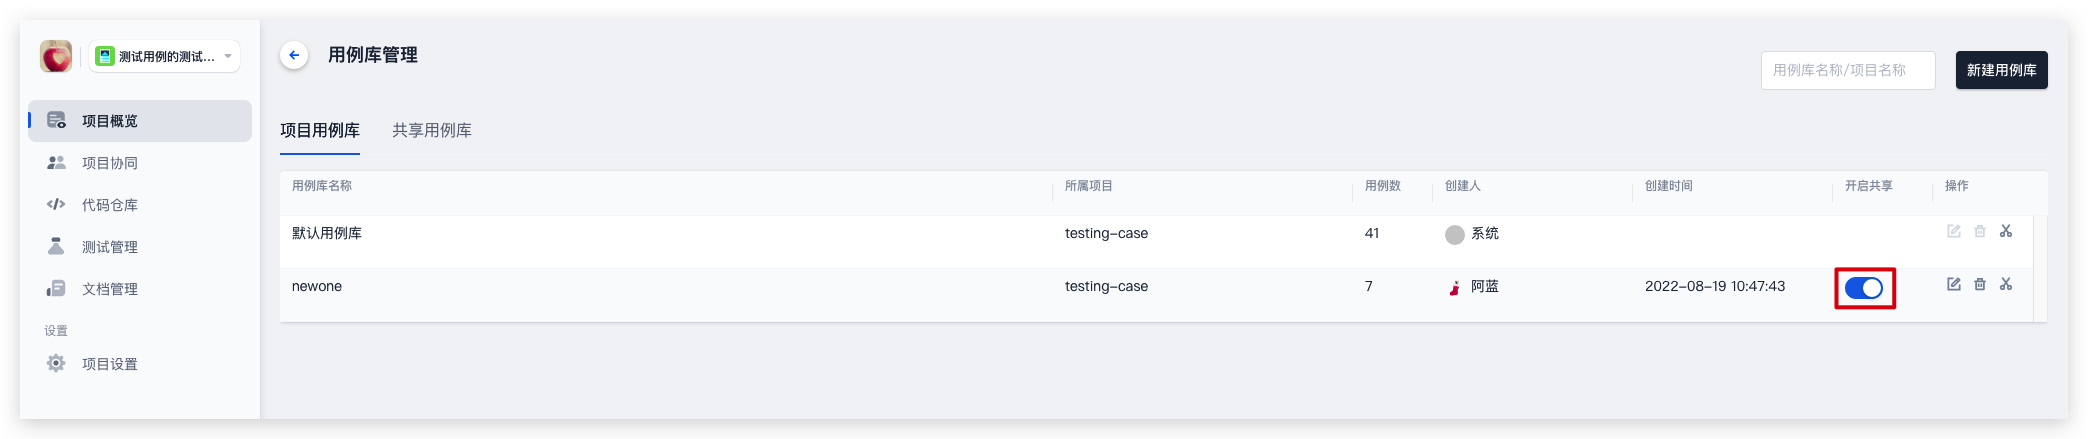Disable sharing toggle for newone library
Viewport: 2088px width, 439px height.
click(x=1864, y=288)
